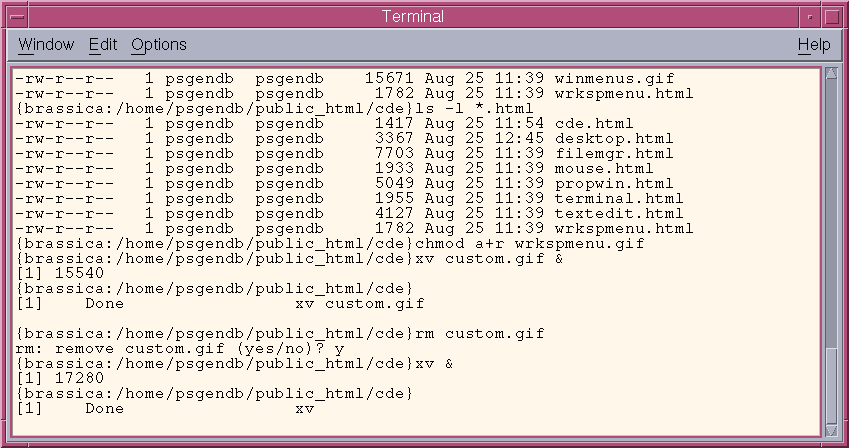Open the Window menu
The width and height of the screenshot is (849, 448).
pos(46,44)
